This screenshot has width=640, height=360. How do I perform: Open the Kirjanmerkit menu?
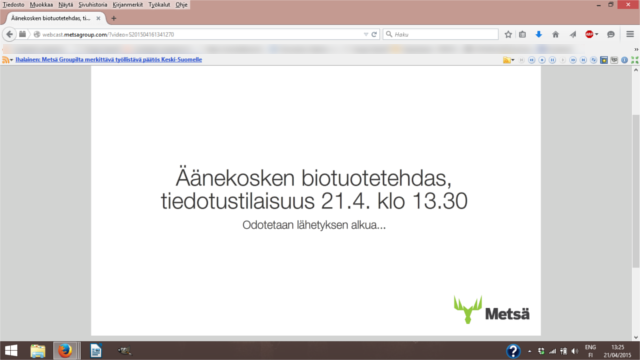[128, 4]
